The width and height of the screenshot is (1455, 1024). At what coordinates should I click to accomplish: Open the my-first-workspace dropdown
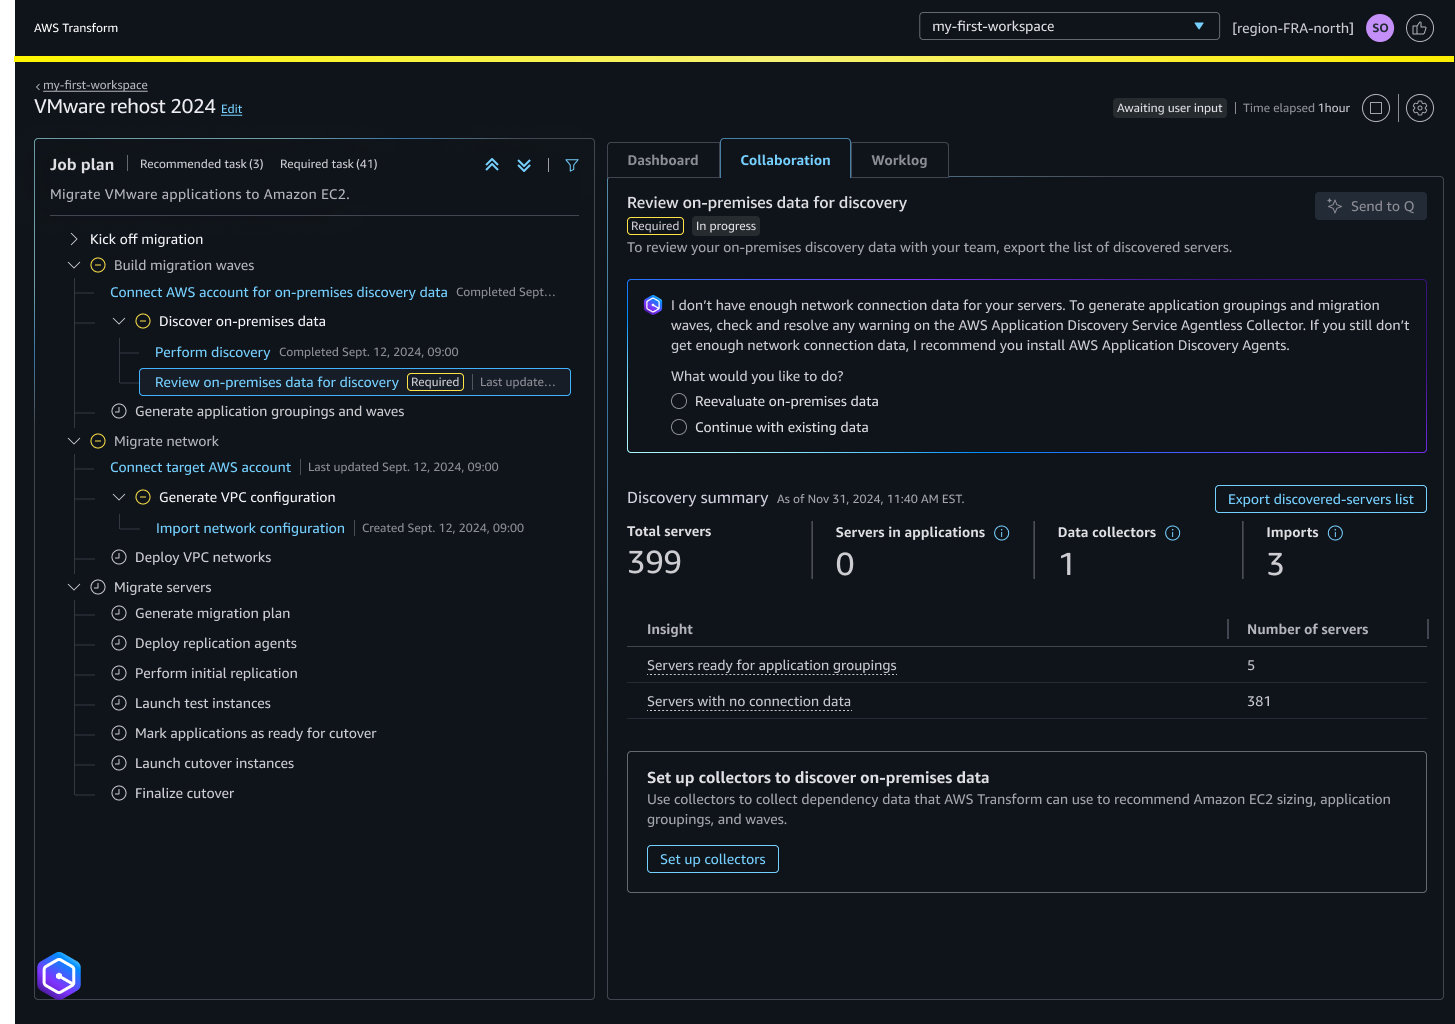[1069, 26]
